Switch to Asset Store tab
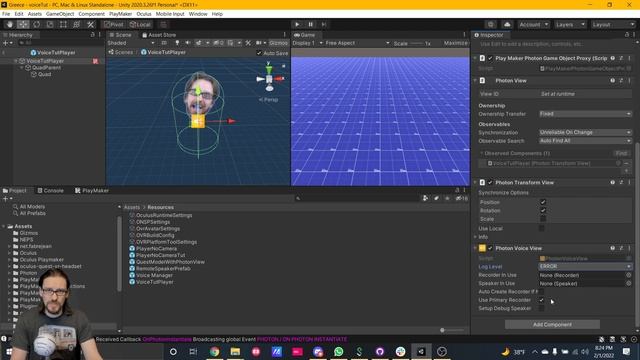640x360 pixels. coord(159,35)
